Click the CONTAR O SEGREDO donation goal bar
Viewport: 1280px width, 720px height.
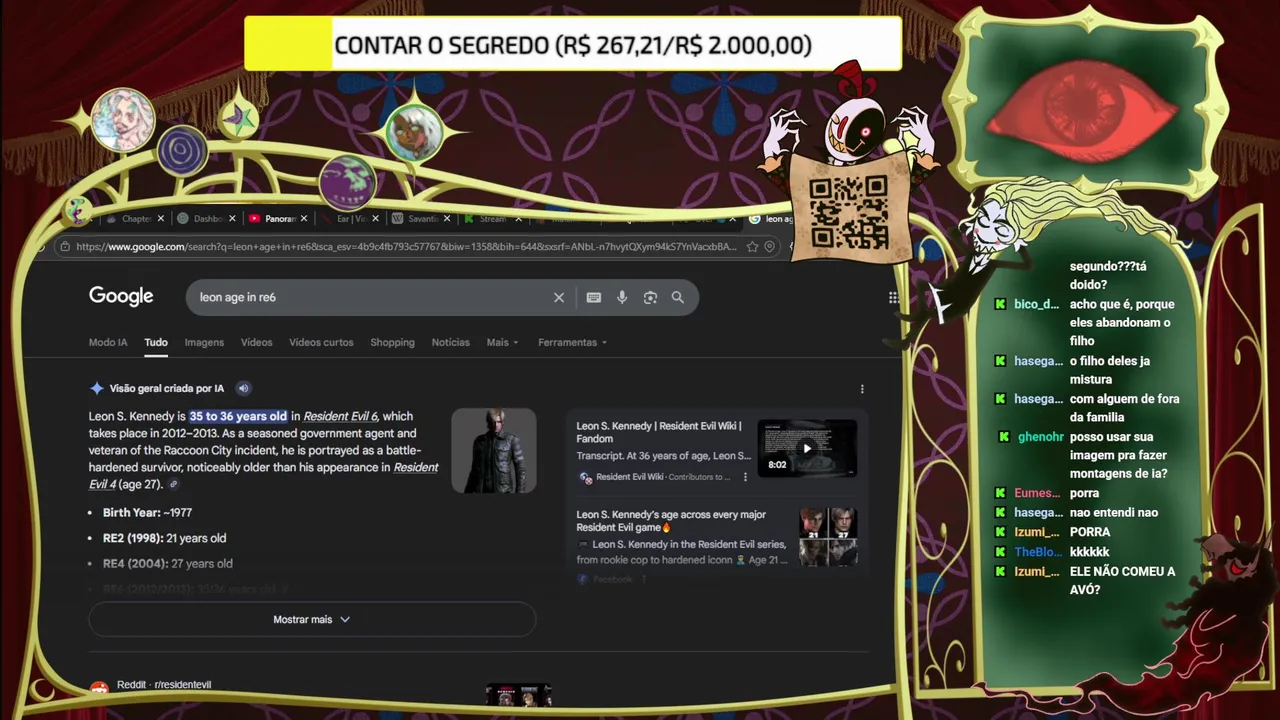(573, 45)
